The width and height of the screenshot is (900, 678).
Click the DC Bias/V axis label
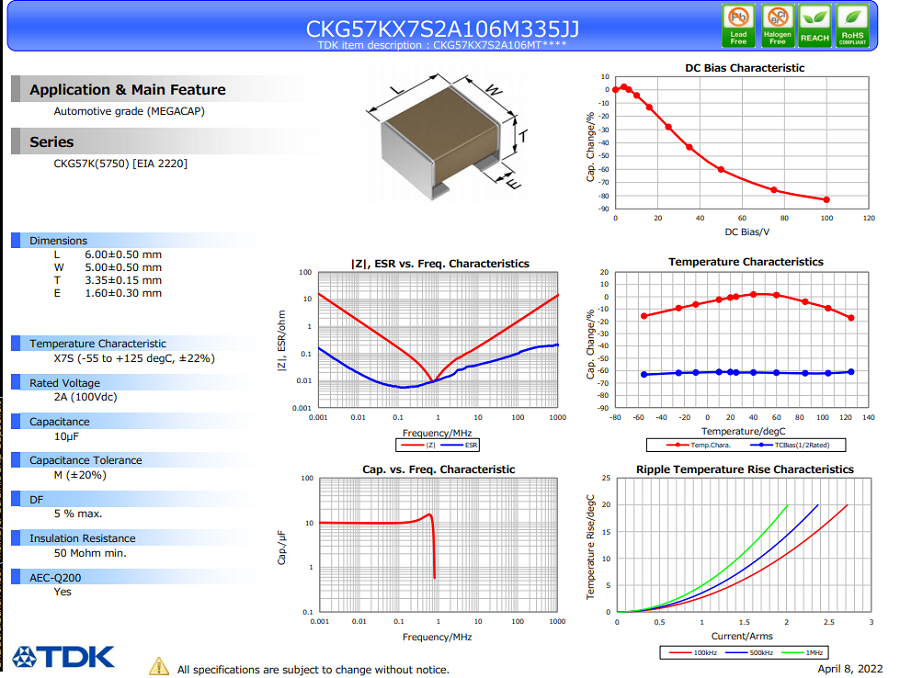pyautogui.click(x=747, y=232)
